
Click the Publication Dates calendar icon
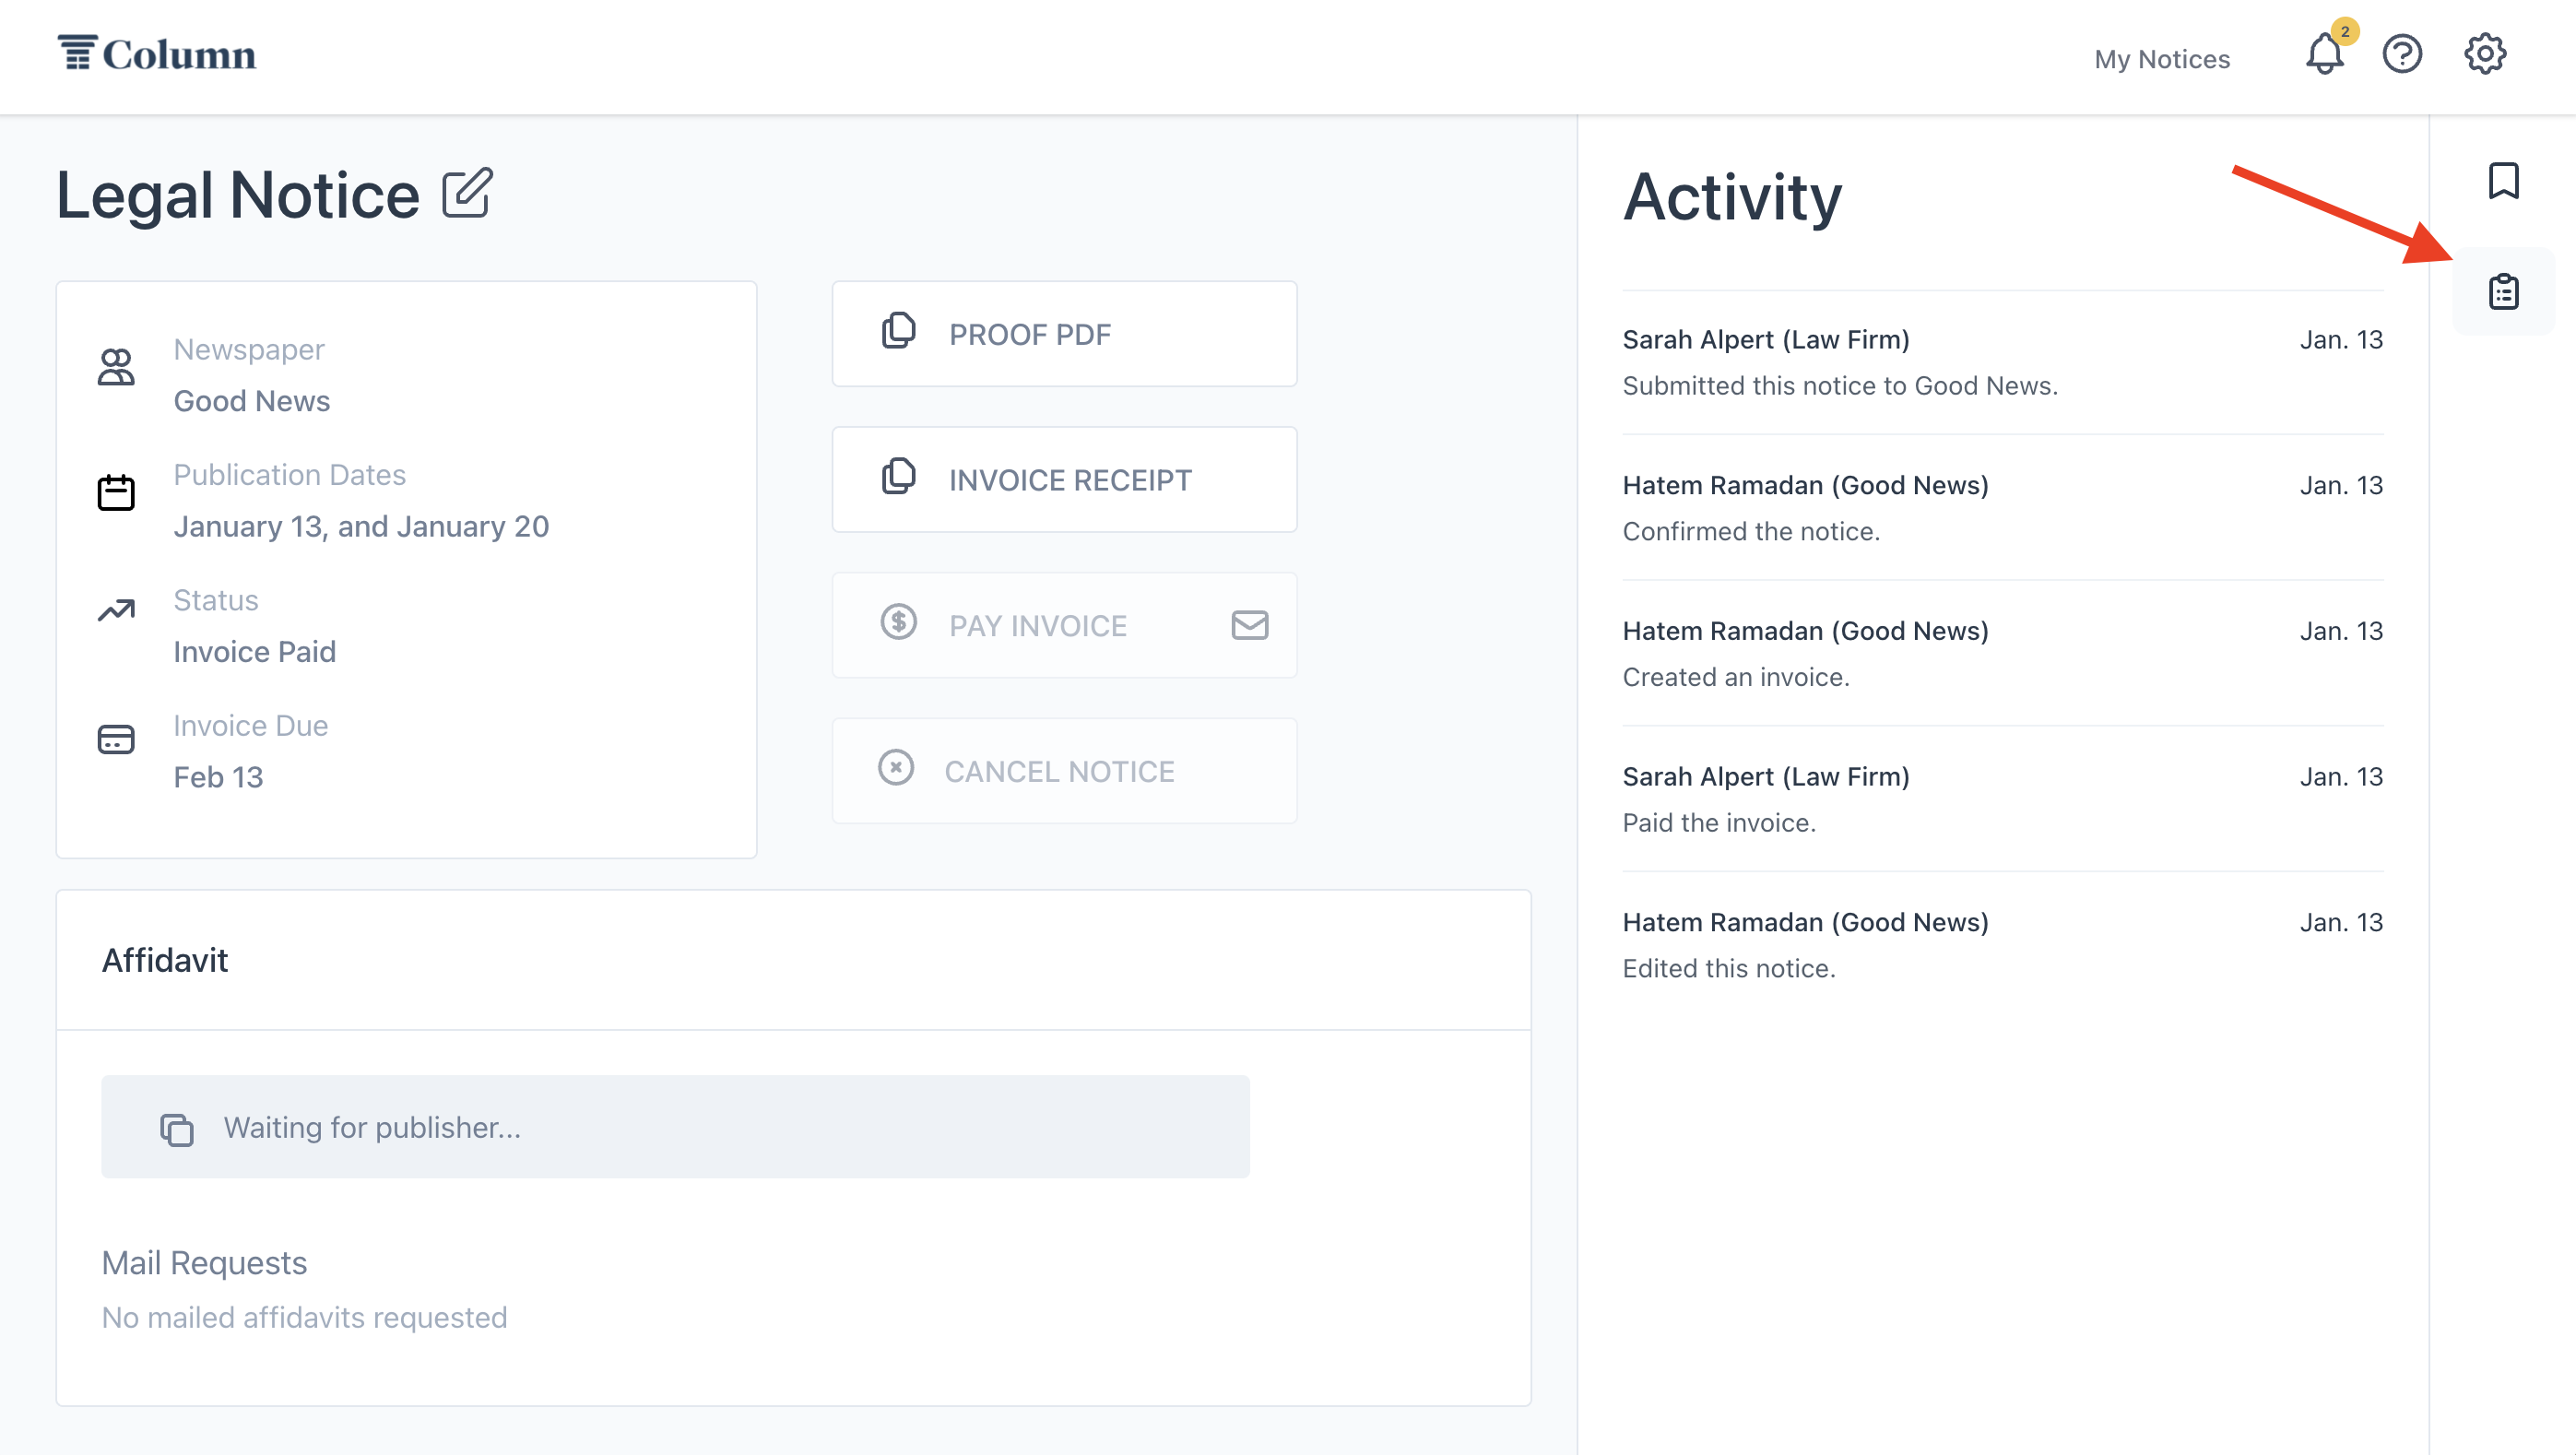[x=116, y=492]
